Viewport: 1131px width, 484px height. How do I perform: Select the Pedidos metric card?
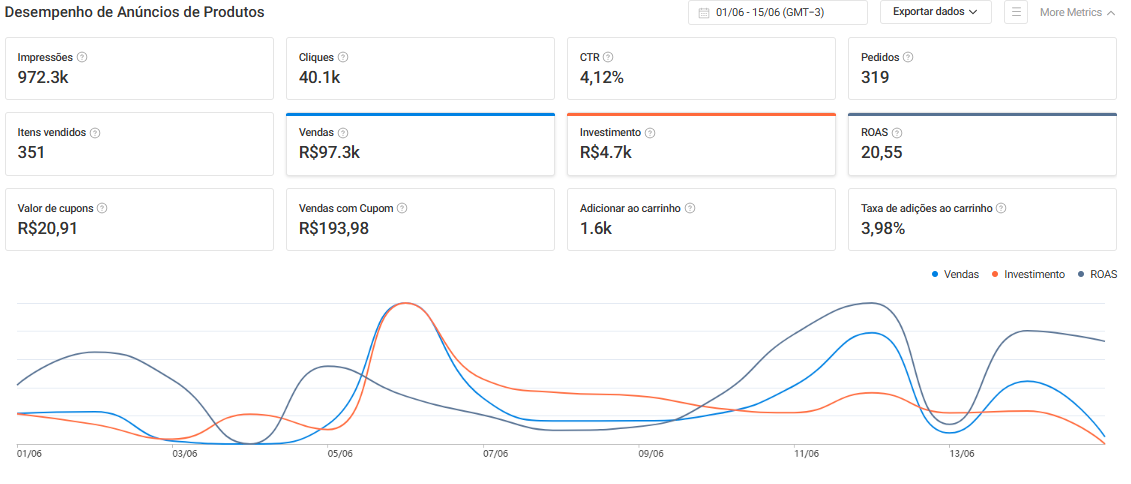(x=982, y=69)
